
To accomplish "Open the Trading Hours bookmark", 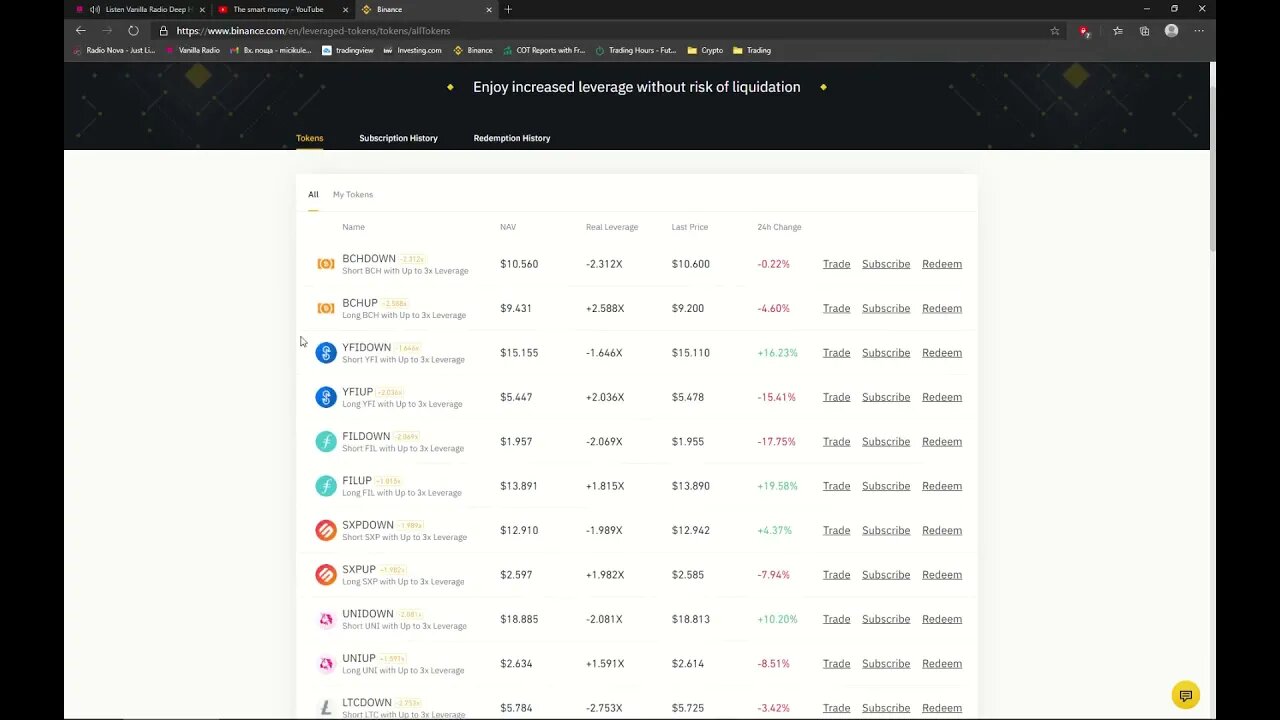I will pyautogui.click(x=635, y=50).
